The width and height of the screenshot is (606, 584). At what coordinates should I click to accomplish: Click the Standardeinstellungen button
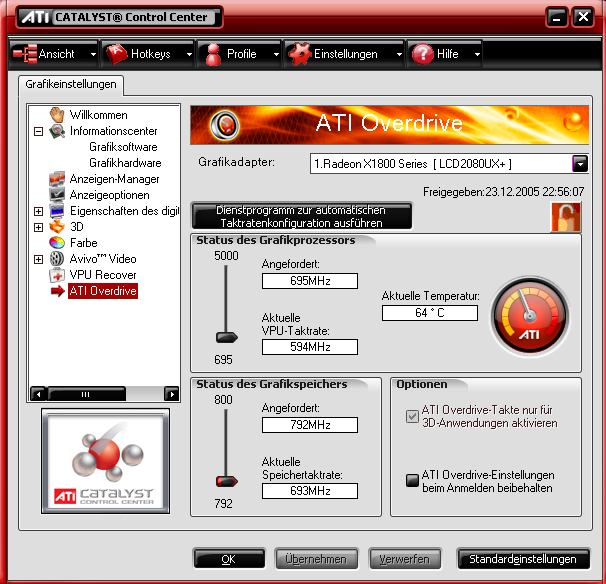[523, 559]
